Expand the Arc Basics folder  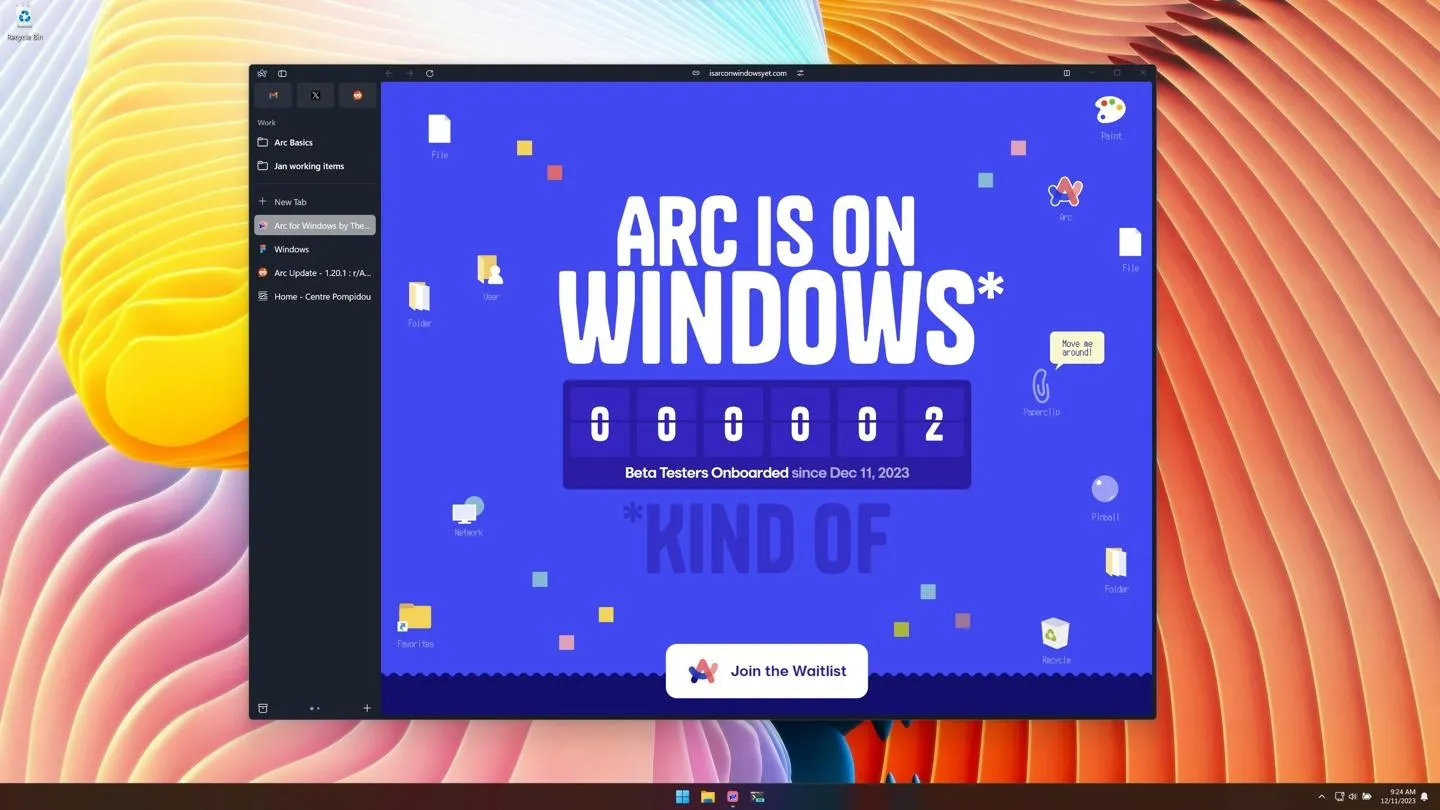click(x=293, y=143)
